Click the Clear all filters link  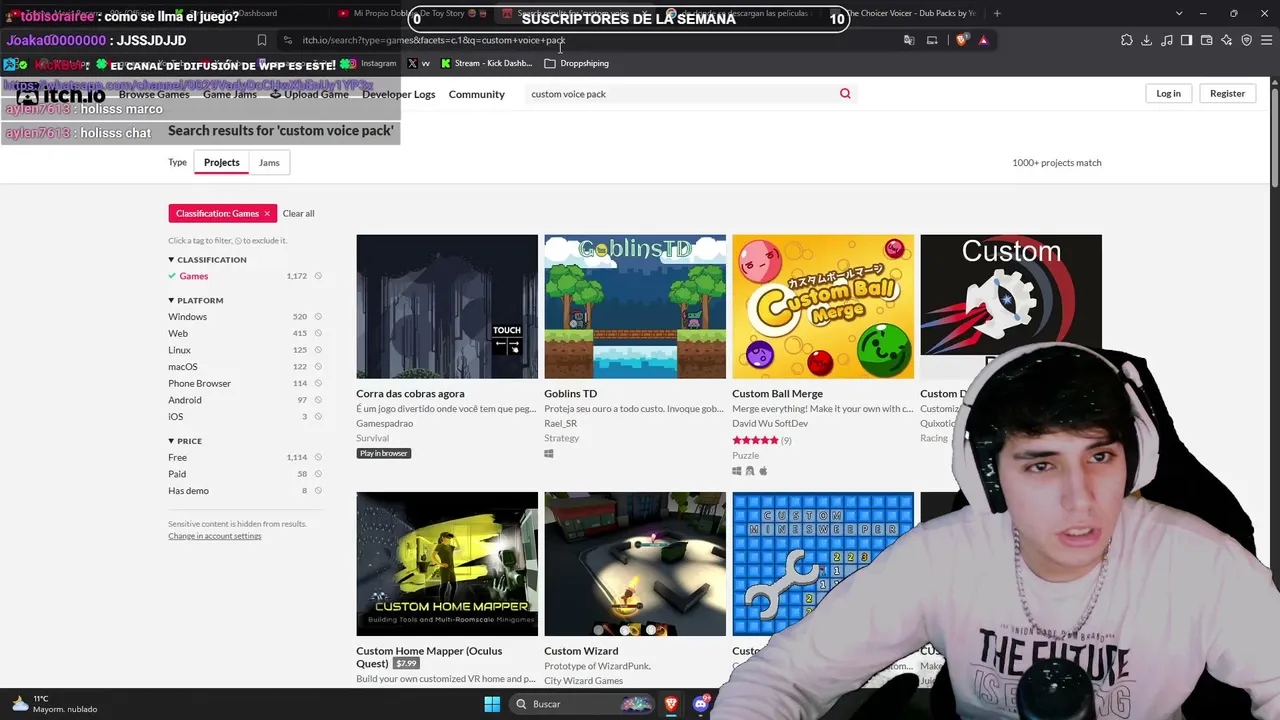tap(298, 214)
